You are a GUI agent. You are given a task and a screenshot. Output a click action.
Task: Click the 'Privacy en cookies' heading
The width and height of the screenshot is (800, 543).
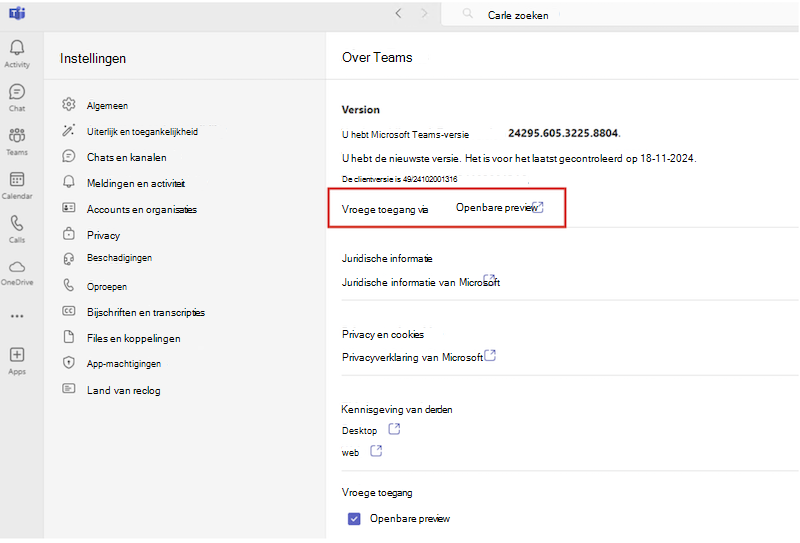click(x=383, y=335)
